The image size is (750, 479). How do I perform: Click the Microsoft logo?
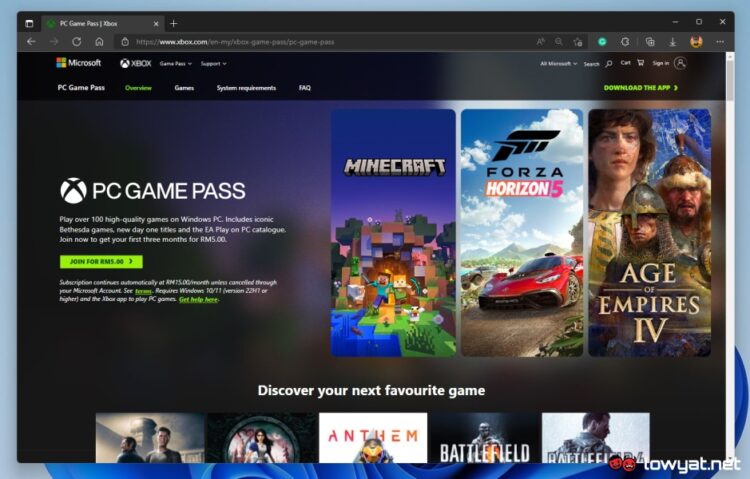[x=78, y=63]
